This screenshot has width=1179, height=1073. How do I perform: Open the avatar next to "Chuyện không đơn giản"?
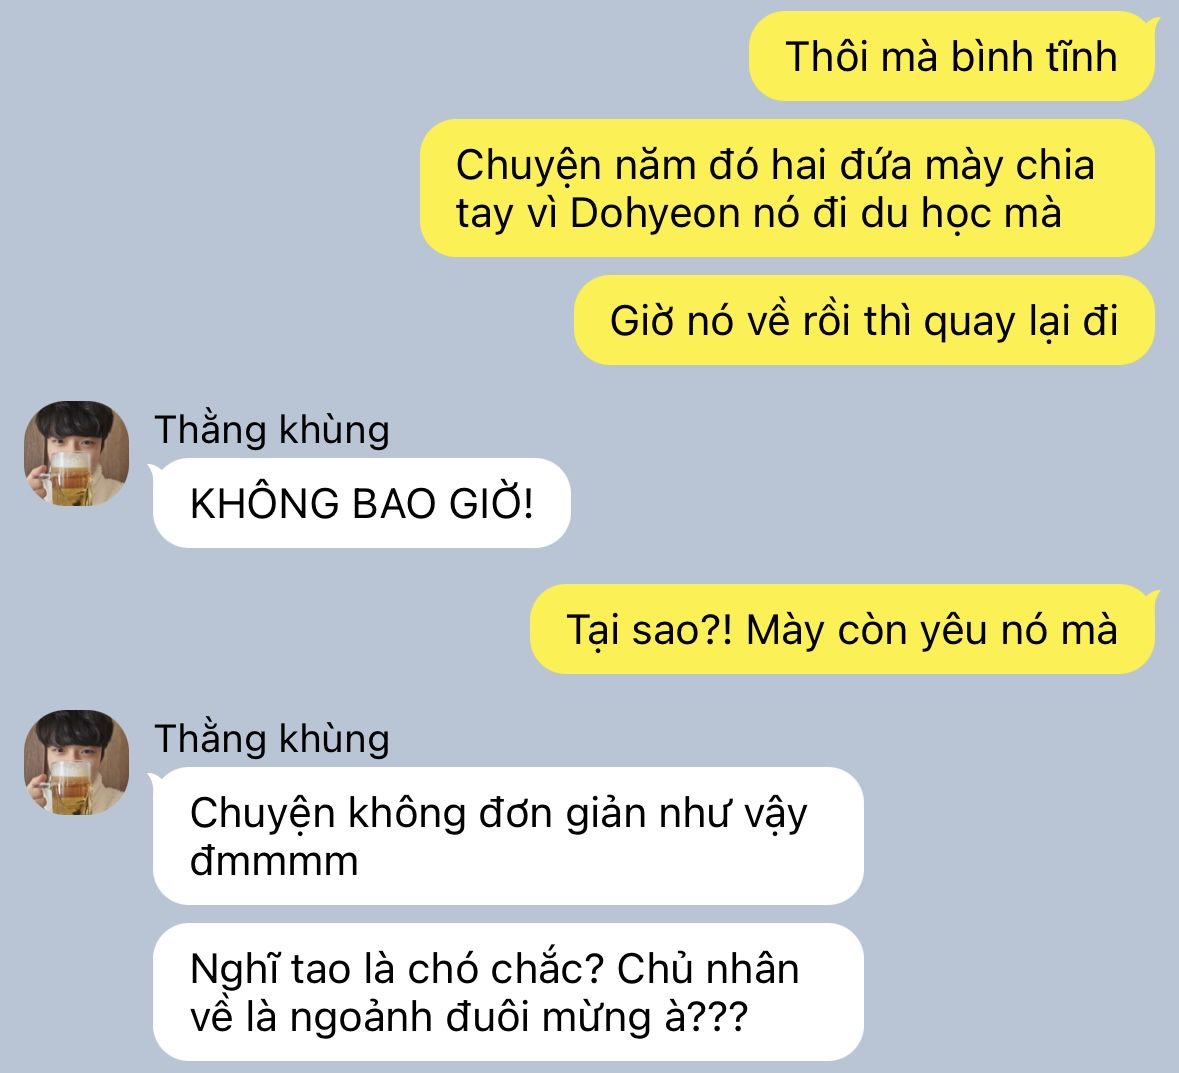click(x=77, y=762)
